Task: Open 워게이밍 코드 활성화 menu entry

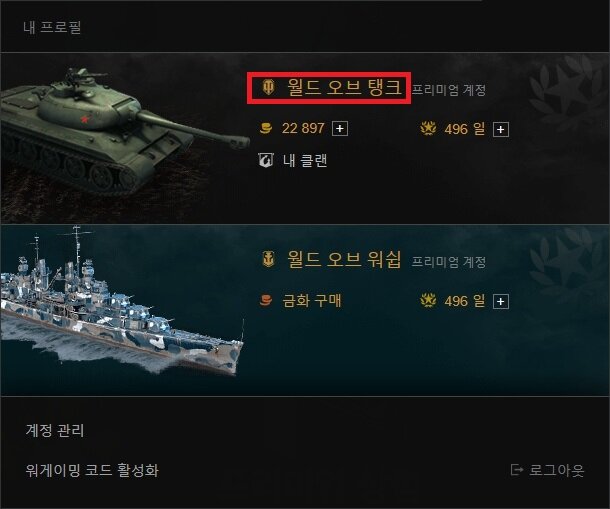Action: (x=92, y=470)
